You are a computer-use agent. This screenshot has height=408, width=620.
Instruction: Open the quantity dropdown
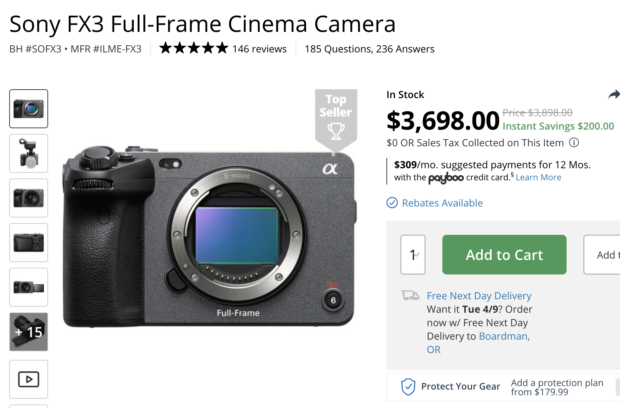(x=413, y=255)
